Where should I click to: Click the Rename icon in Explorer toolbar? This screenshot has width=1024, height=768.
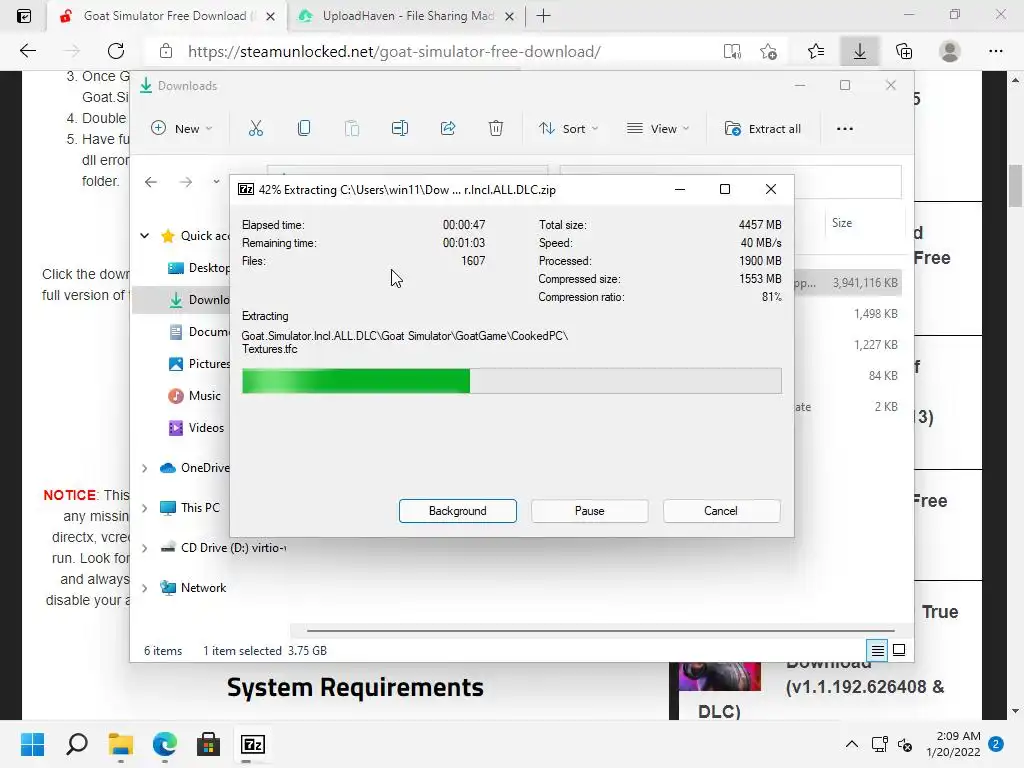(400, 129)
